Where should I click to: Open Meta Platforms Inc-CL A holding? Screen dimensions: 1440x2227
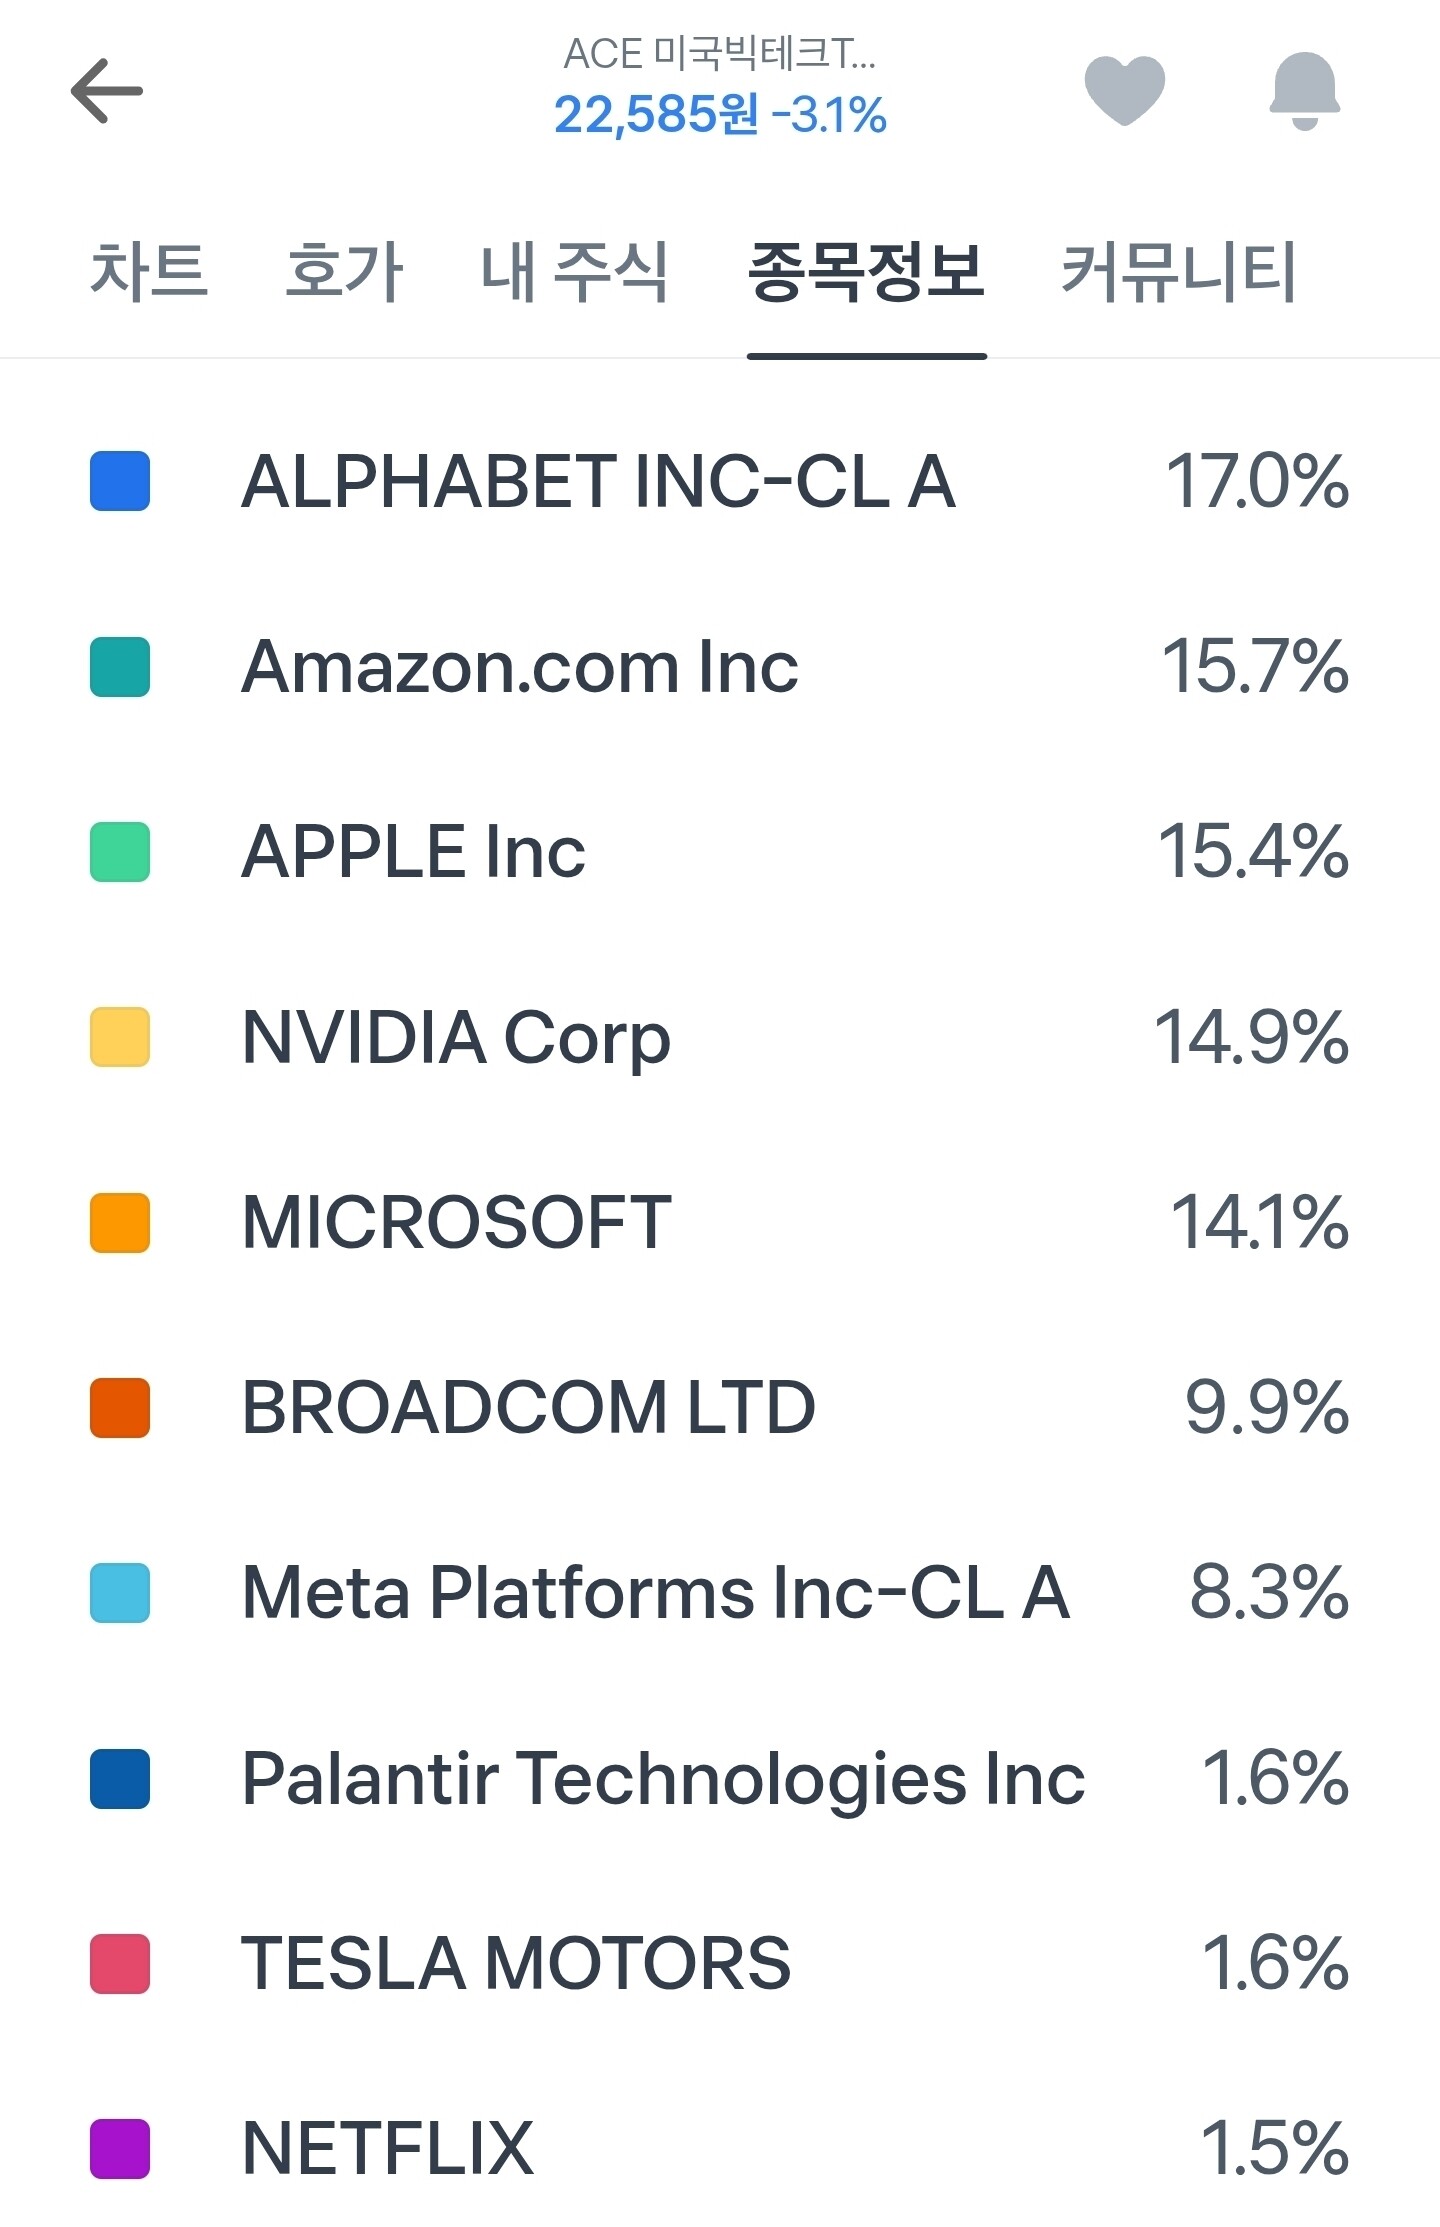click(x=656, y=1592)
